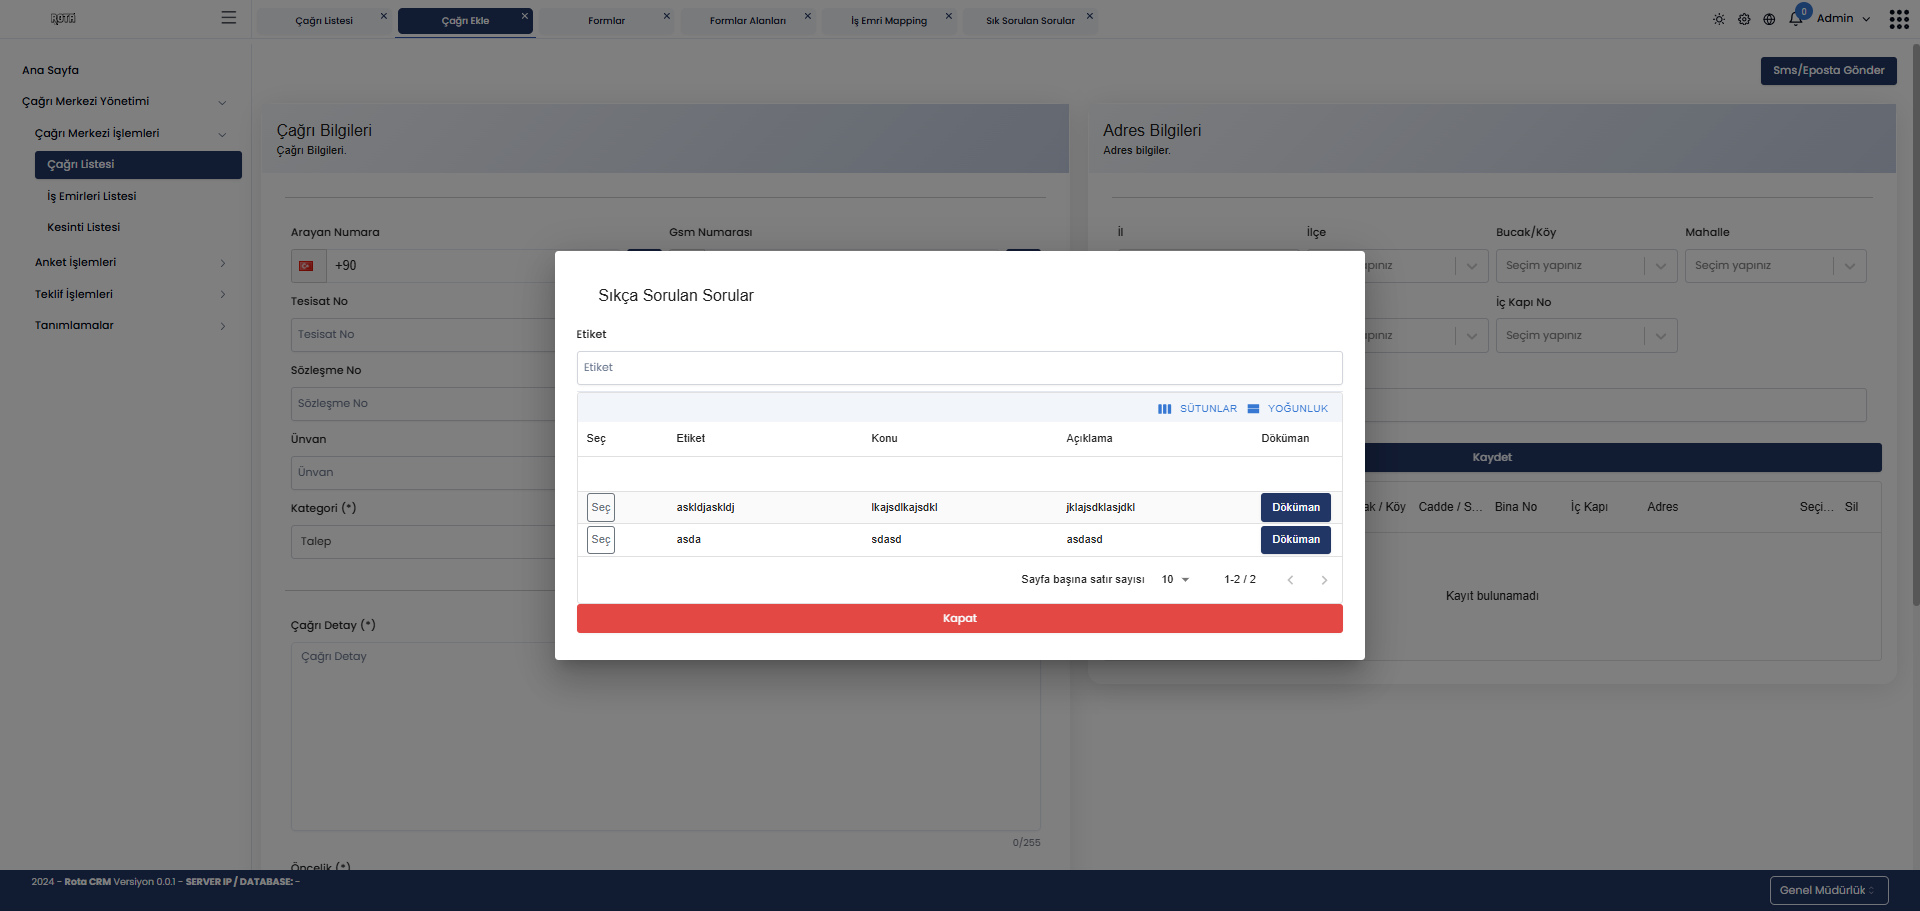Click YOĞUNLUK button label
This screenshot has width=1920, height=911.
(1298, 409)
